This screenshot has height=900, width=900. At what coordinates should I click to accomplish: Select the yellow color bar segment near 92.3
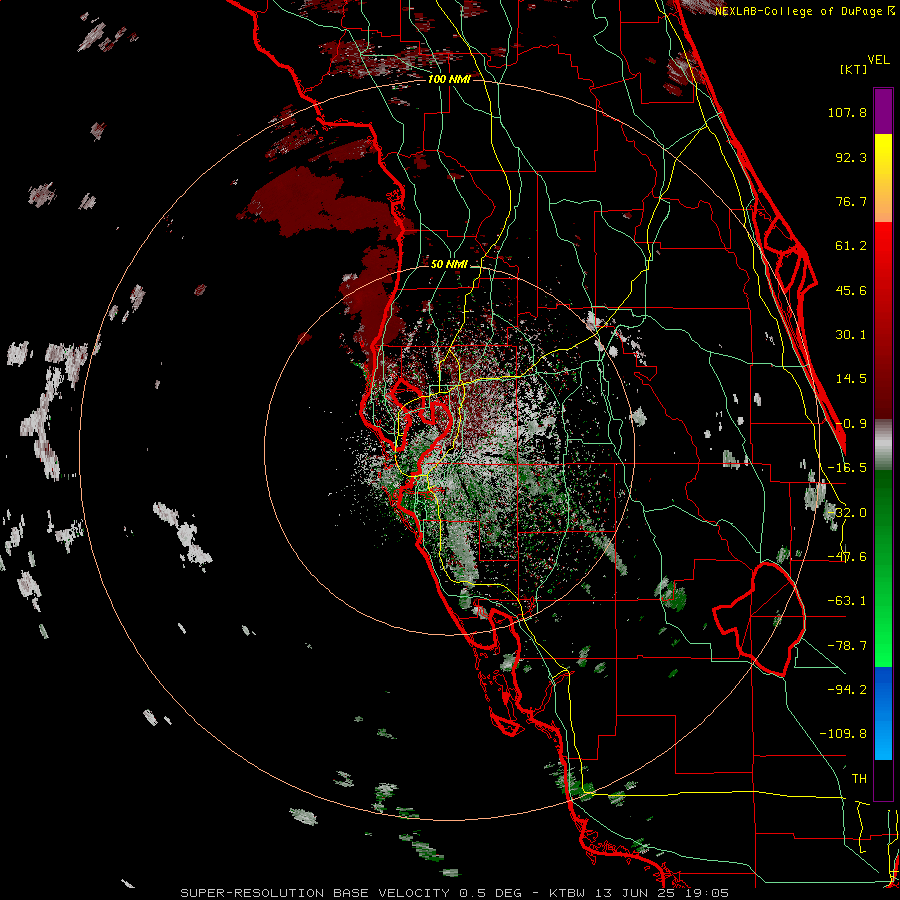pyautogui.click(x=883, y=156)
